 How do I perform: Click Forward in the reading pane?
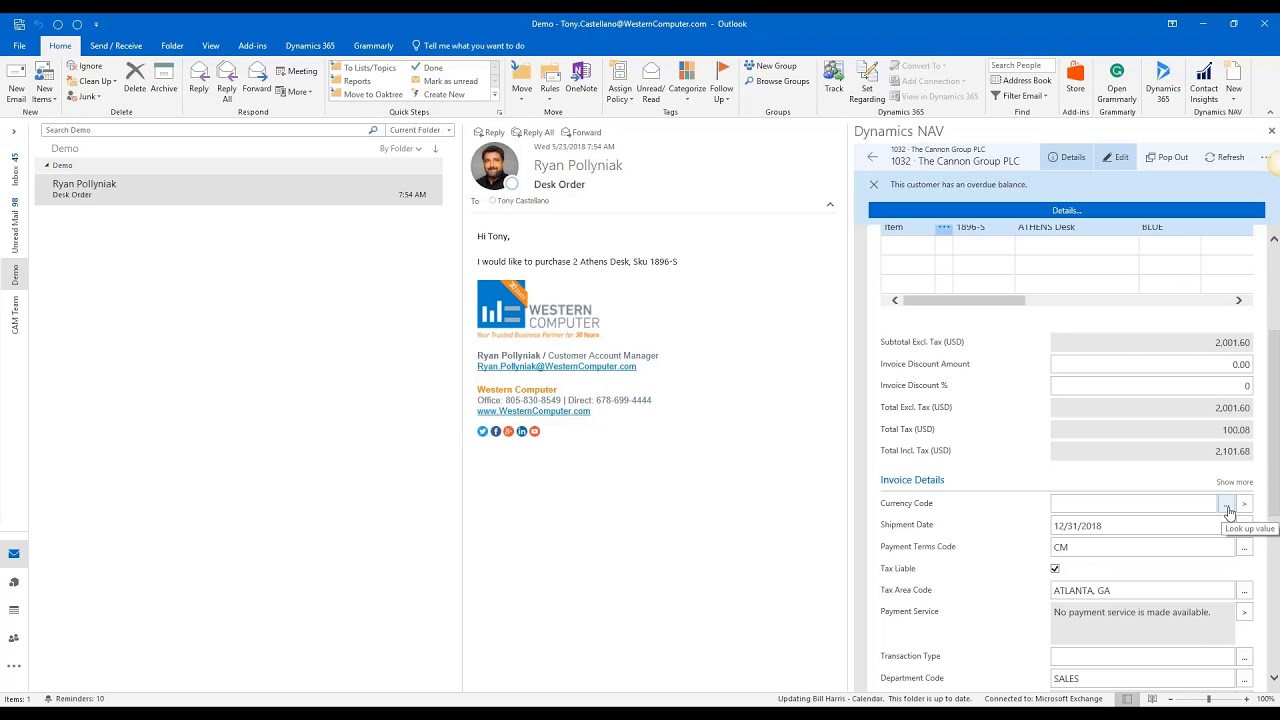click(581, 132)
